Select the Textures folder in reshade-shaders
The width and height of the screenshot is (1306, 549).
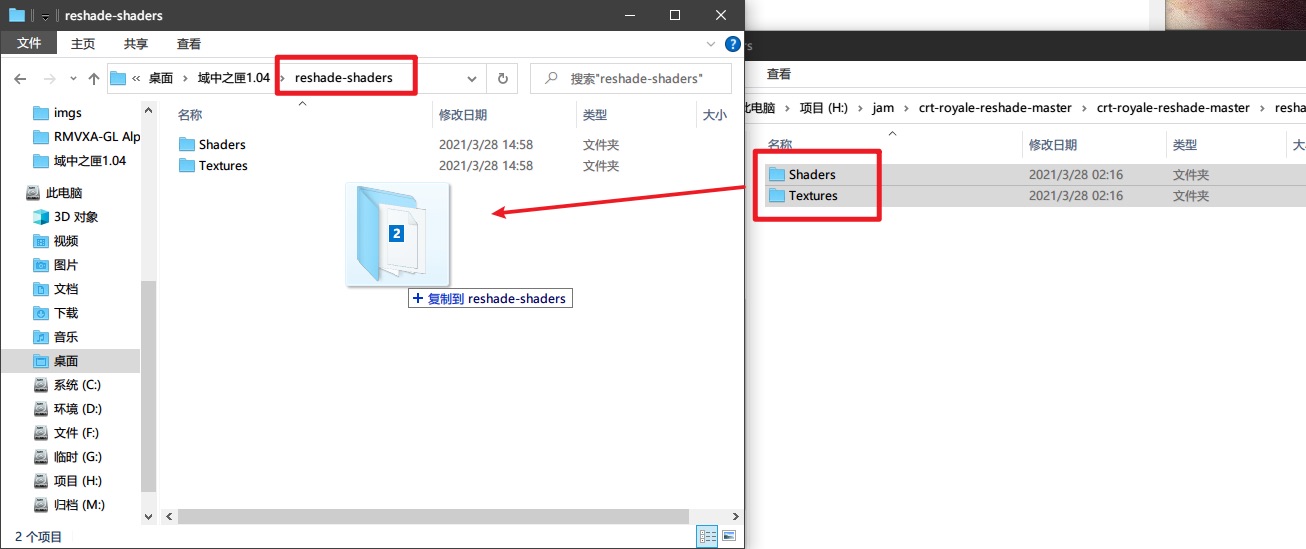click(223, 166)
